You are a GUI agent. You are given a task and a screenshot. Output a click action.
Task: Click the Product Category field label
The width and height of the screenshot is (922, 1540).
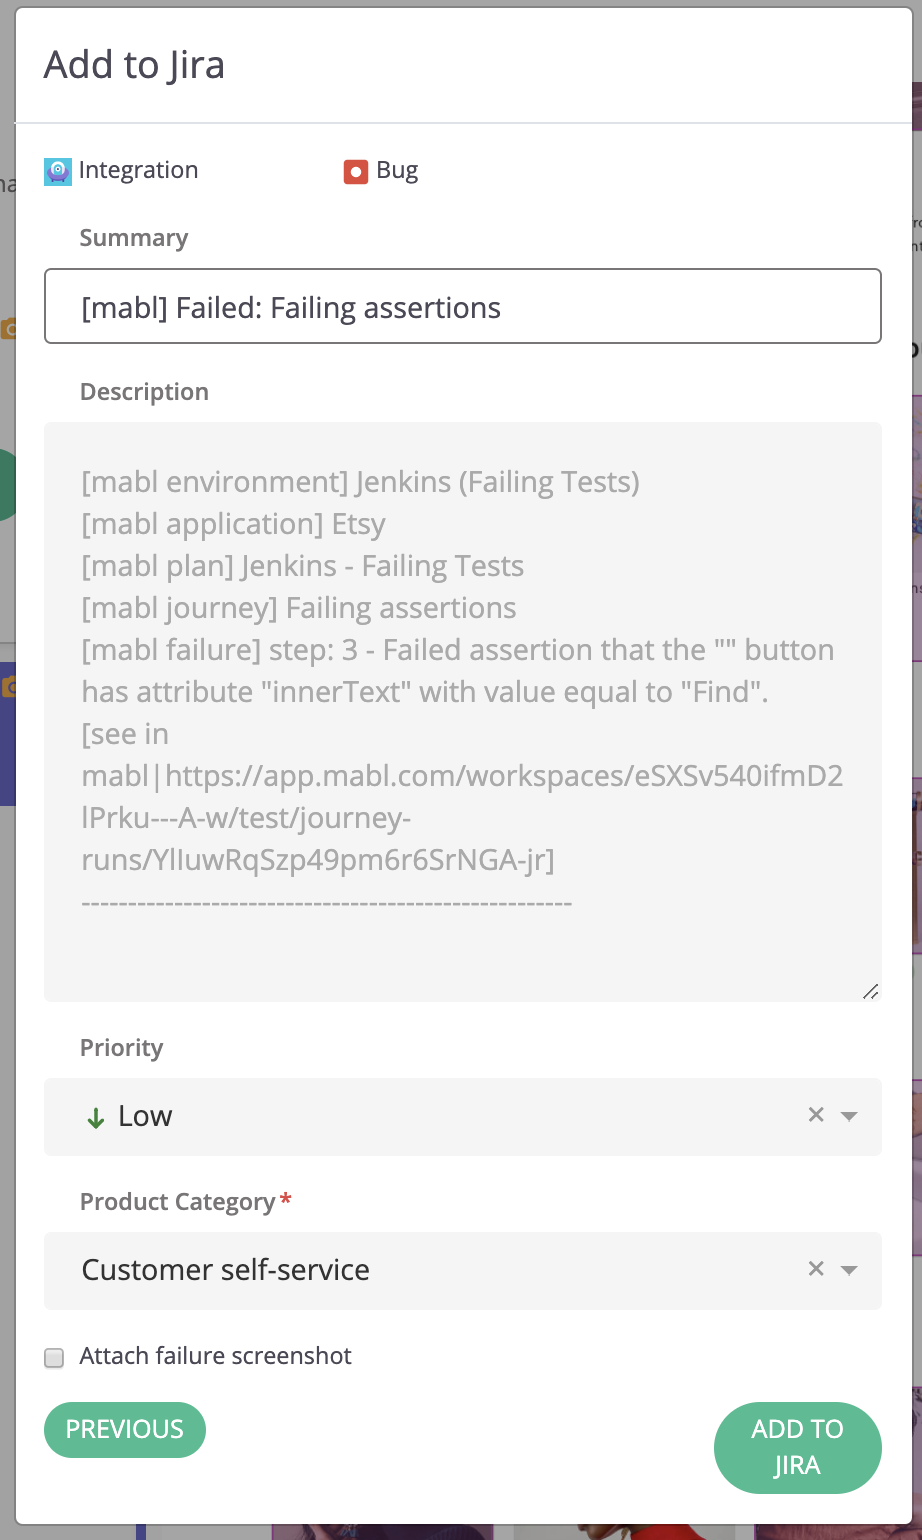177,1202
